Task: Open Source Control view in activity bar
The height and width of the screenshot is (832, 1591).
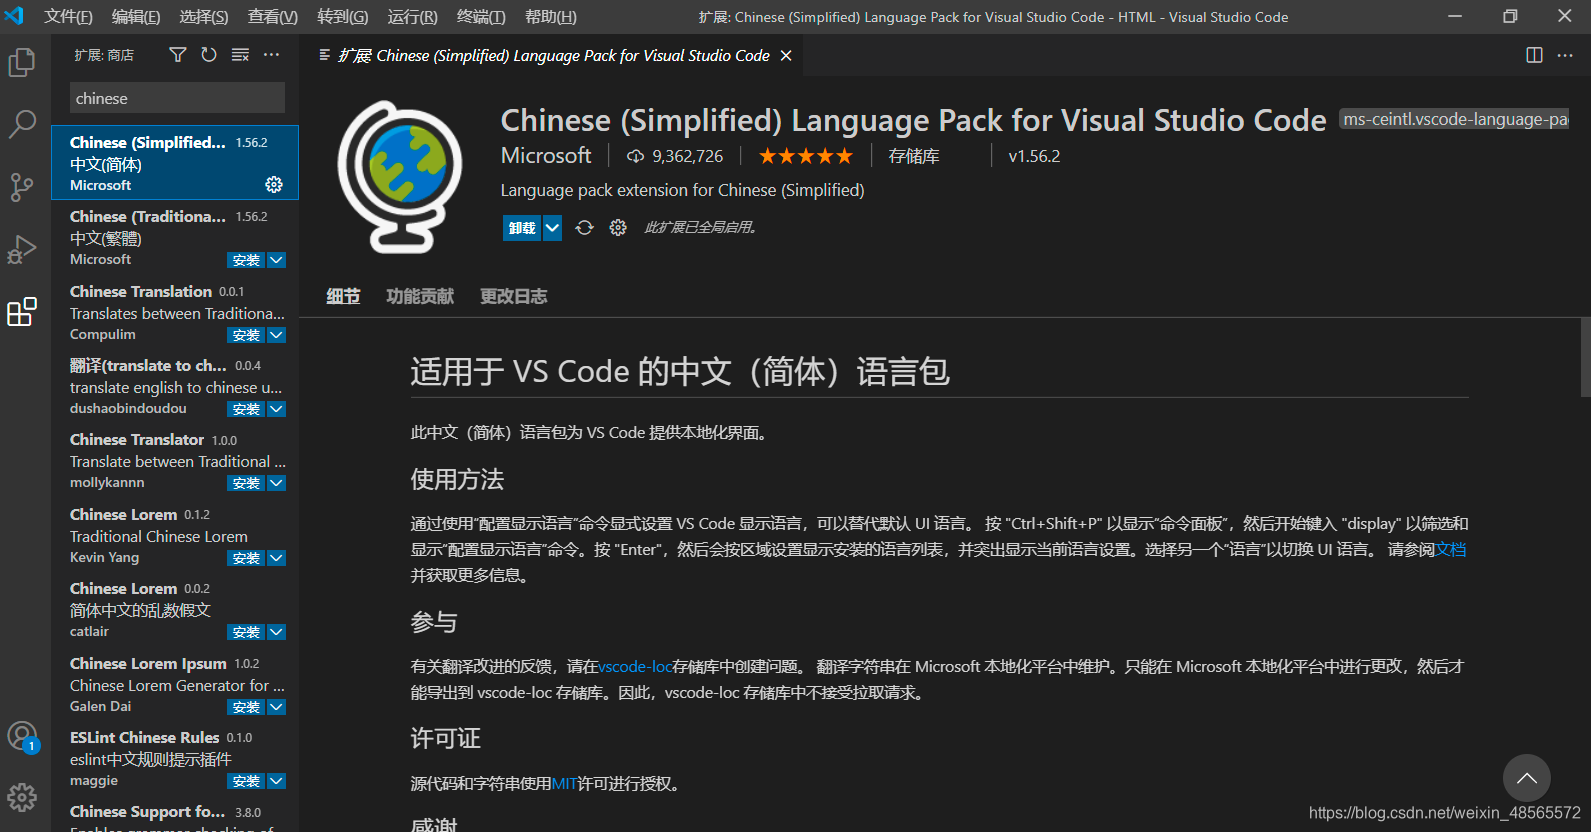Action: [22, 187]
